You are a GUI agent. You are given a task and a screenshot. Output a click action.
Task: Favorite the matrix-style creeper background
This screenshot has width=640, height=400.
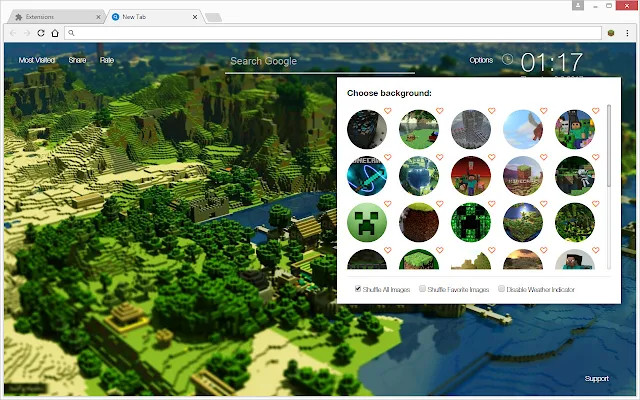coord(491,204)
